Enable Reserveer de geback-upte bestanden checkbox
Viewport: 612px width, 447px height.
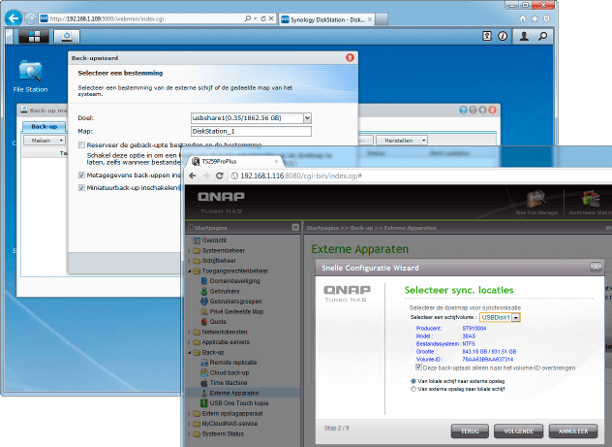click(82, 145)
